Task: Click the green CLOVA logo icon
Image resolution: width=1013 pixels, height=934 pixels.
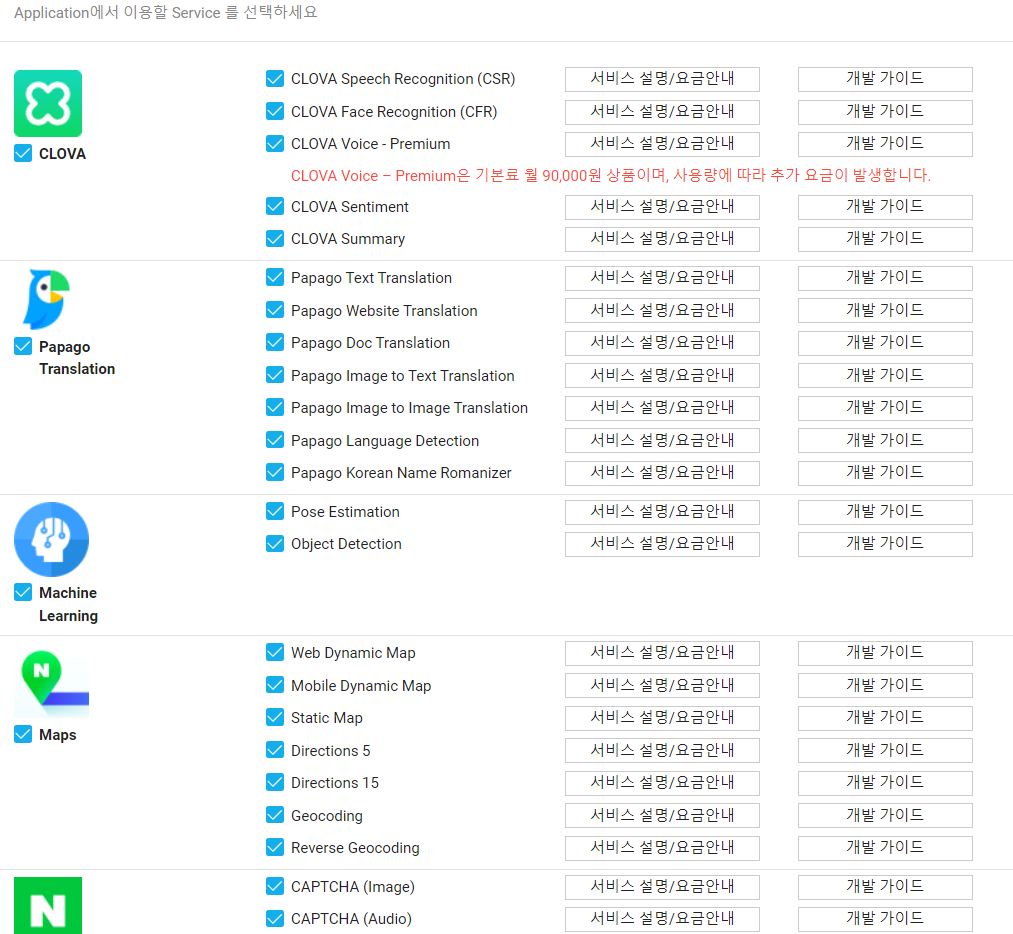Action: click(x=48, y=103)
